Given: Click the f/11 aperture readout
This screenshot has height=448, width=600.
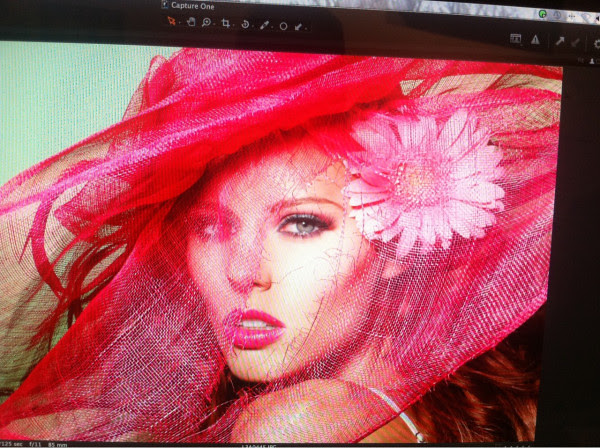Looking at the screenshot, I should click(35, 444).
